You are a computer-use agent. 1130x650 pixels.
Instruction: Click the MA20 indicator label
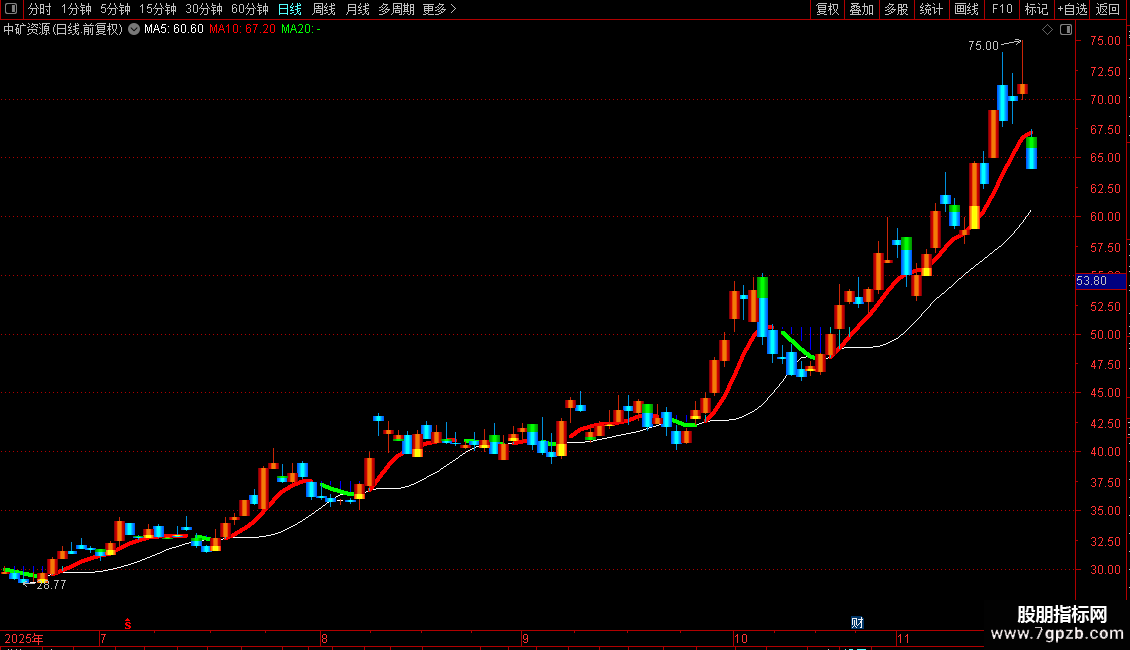pyautogui.click(x=301, y=30)
